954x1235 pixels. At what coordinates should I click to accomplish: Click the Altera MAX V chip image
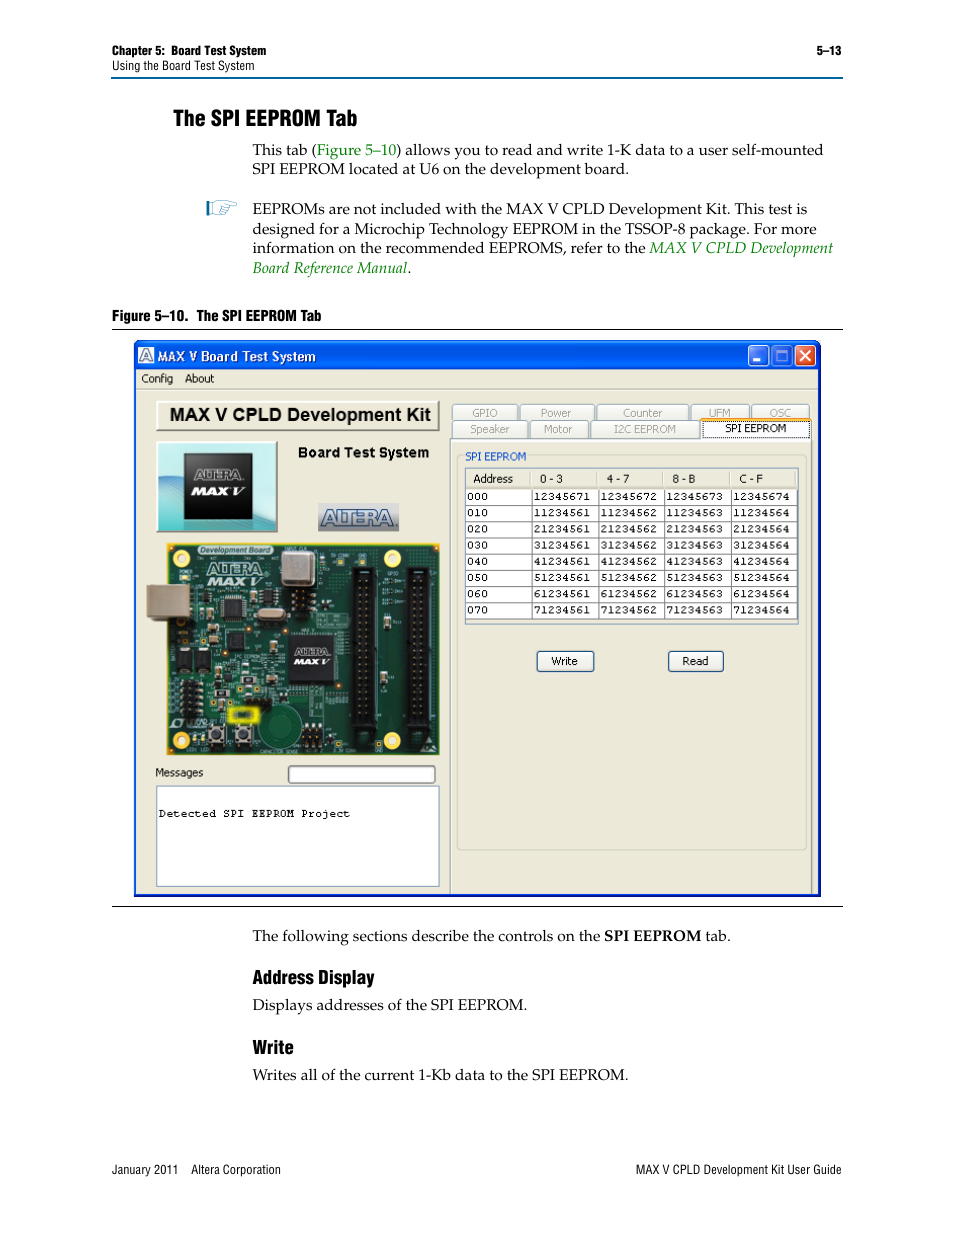point(217,487)
